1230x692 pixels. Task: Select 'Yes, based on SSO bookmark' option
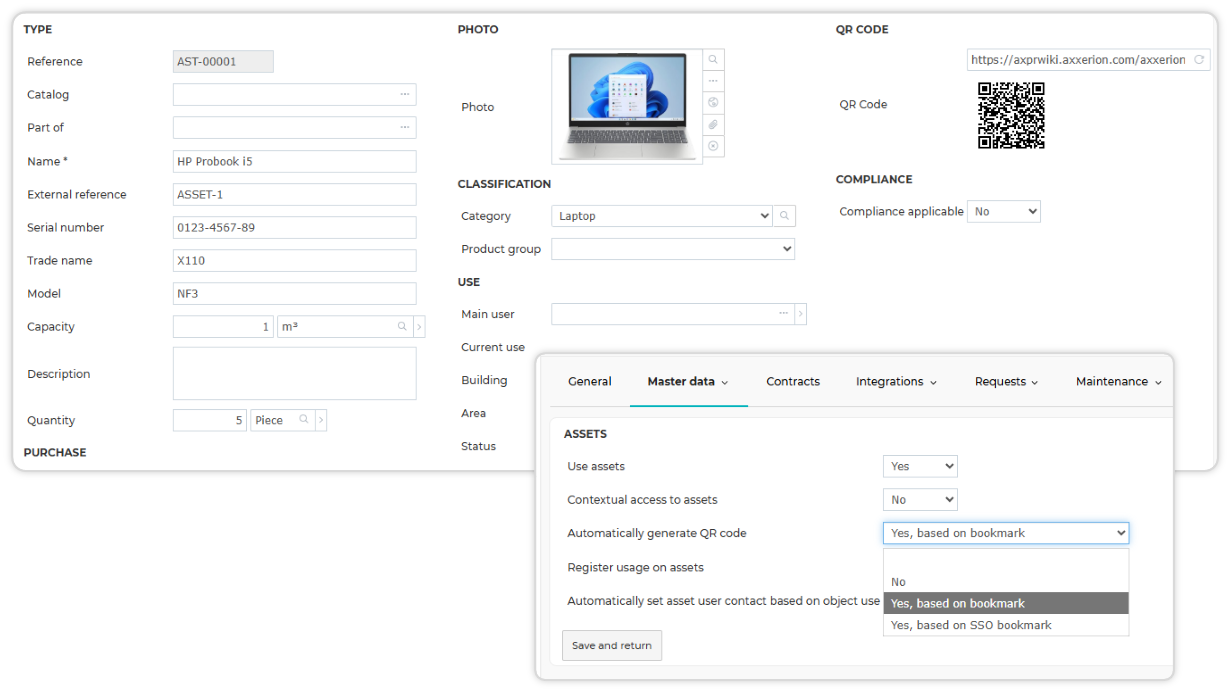click(x=1006, y=625)
